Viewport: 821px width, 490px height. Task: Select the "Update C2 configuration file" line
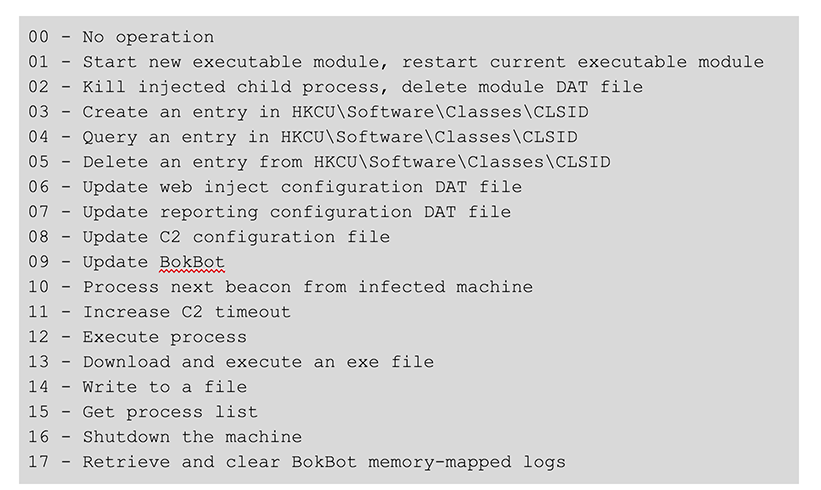point(209,237)
